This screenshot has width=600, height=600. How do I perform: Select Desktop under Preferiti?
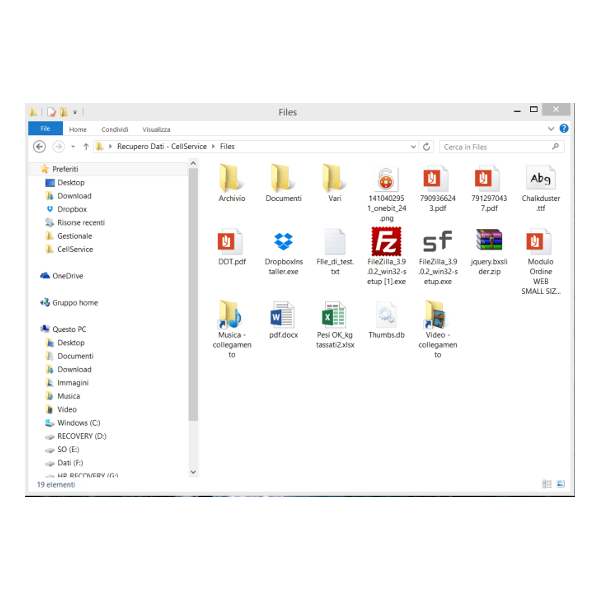coord(71,183)
